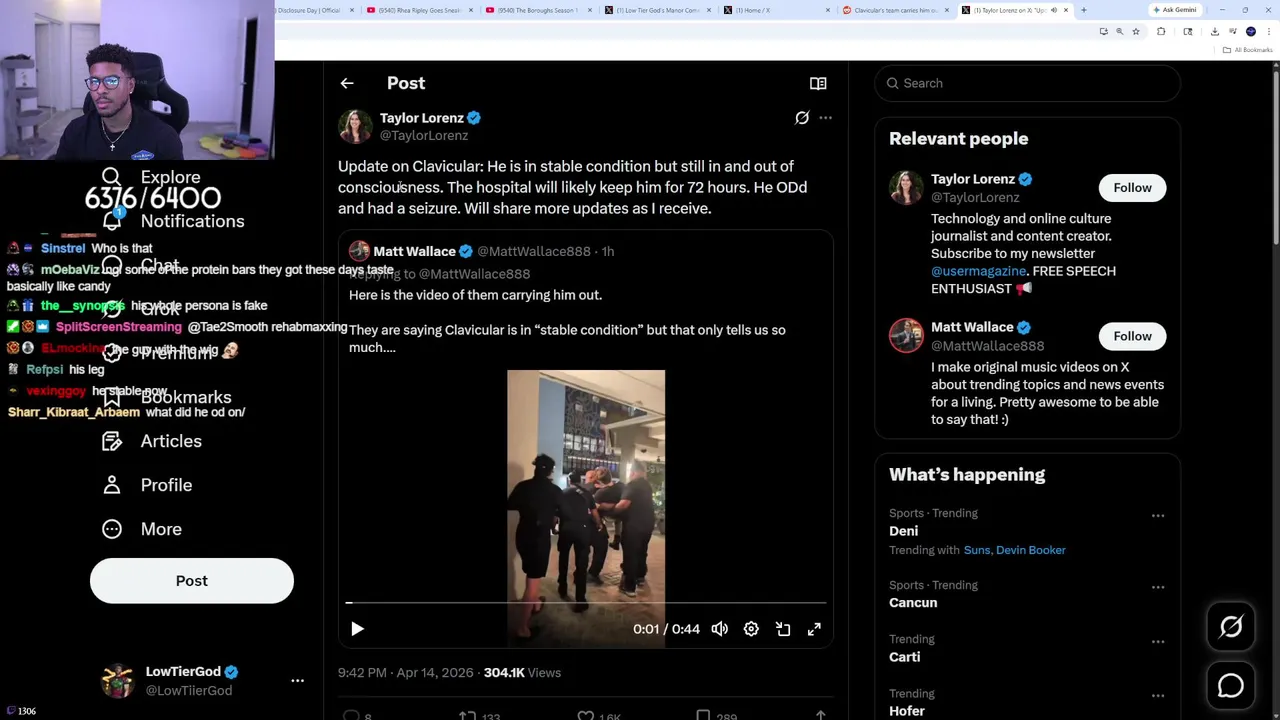Expand the video to fullscreen
1280x720 pixels.
814,629
